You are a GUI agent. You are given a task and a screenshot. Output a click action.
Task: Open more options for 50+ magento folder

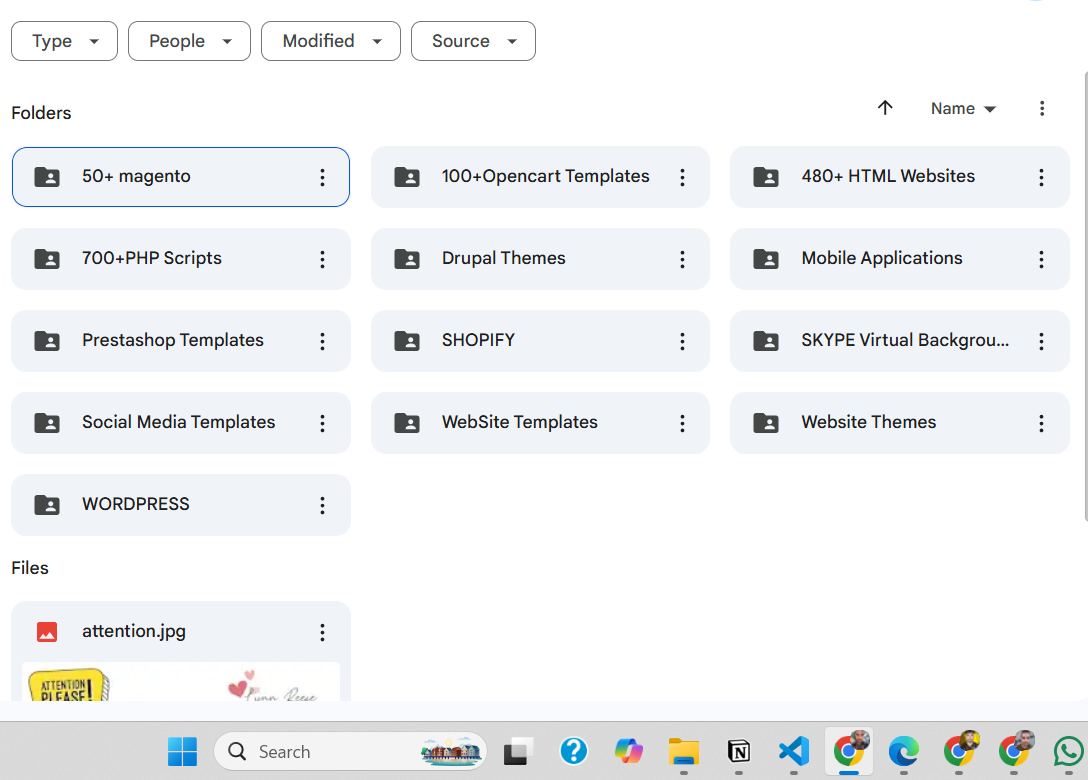tap(323, 177)
